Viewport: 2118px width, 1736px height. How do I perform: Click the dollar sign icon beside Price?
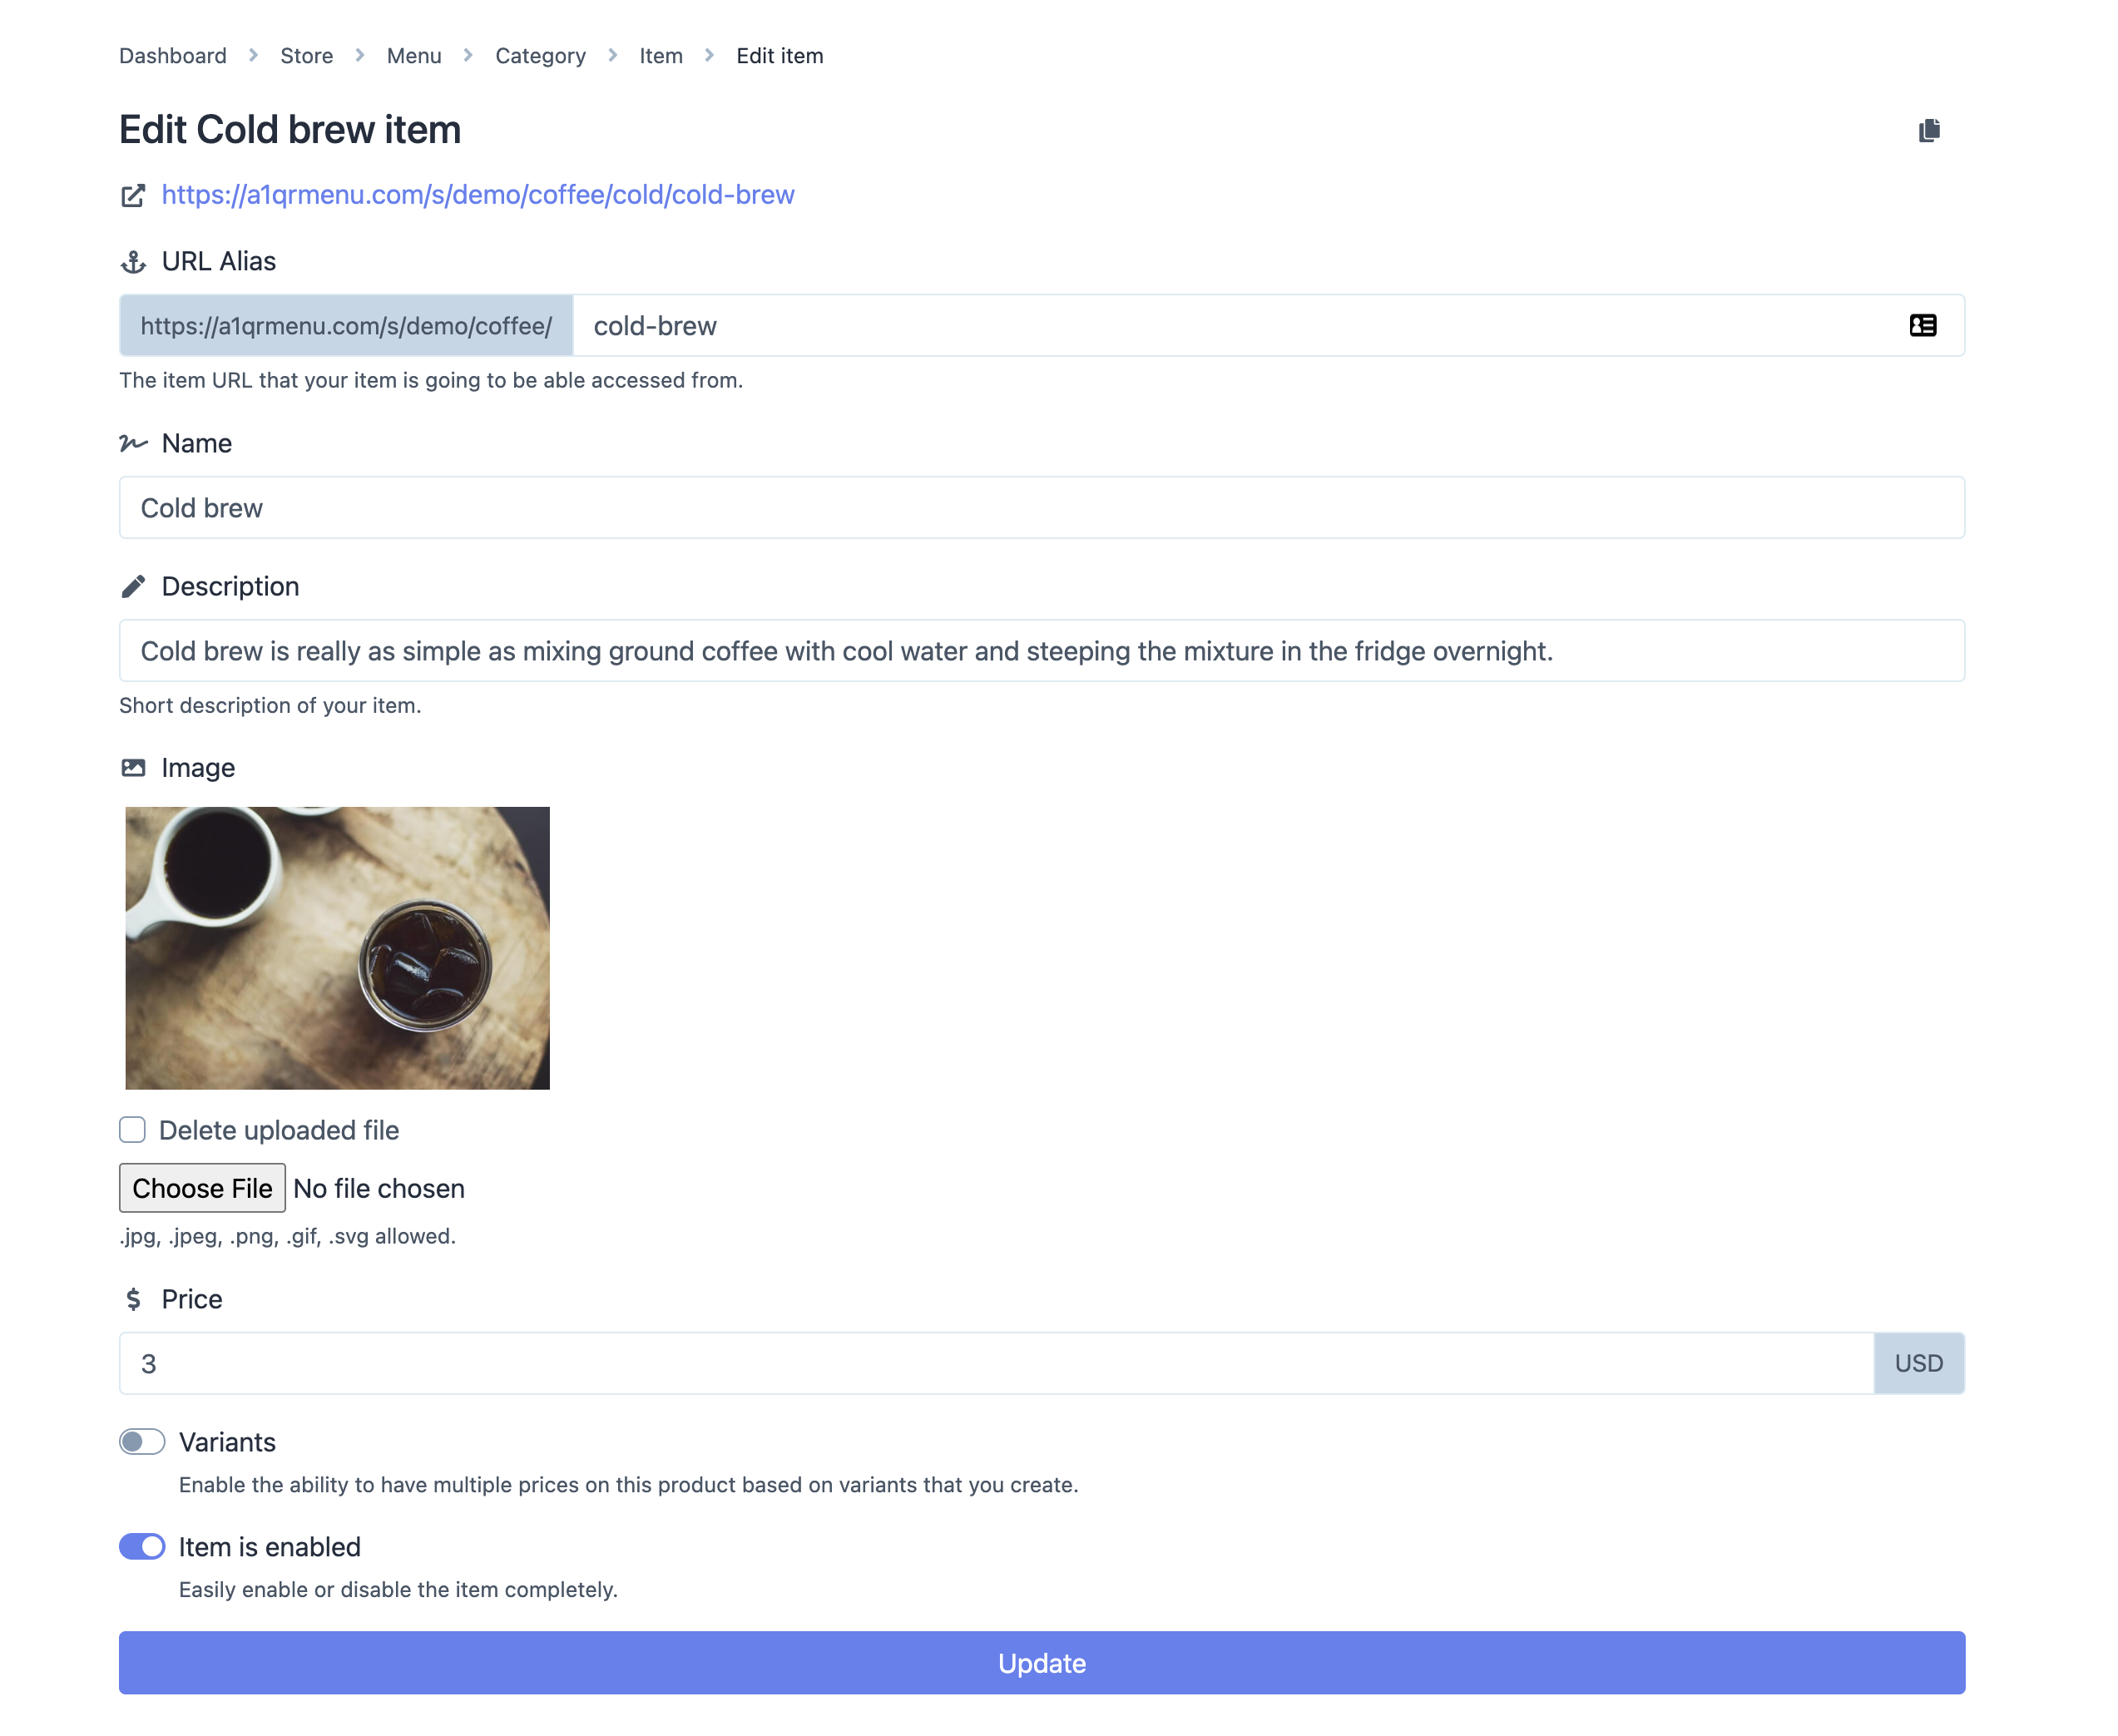tap(133, 1299)
